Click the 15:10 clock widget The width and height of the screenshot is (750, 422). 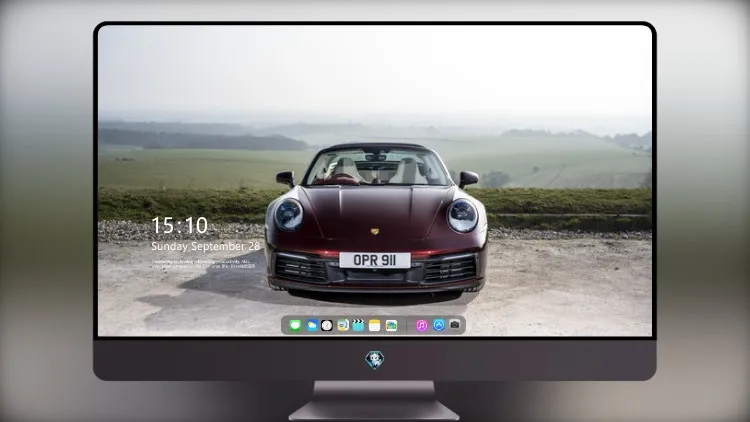click(179, 225)
